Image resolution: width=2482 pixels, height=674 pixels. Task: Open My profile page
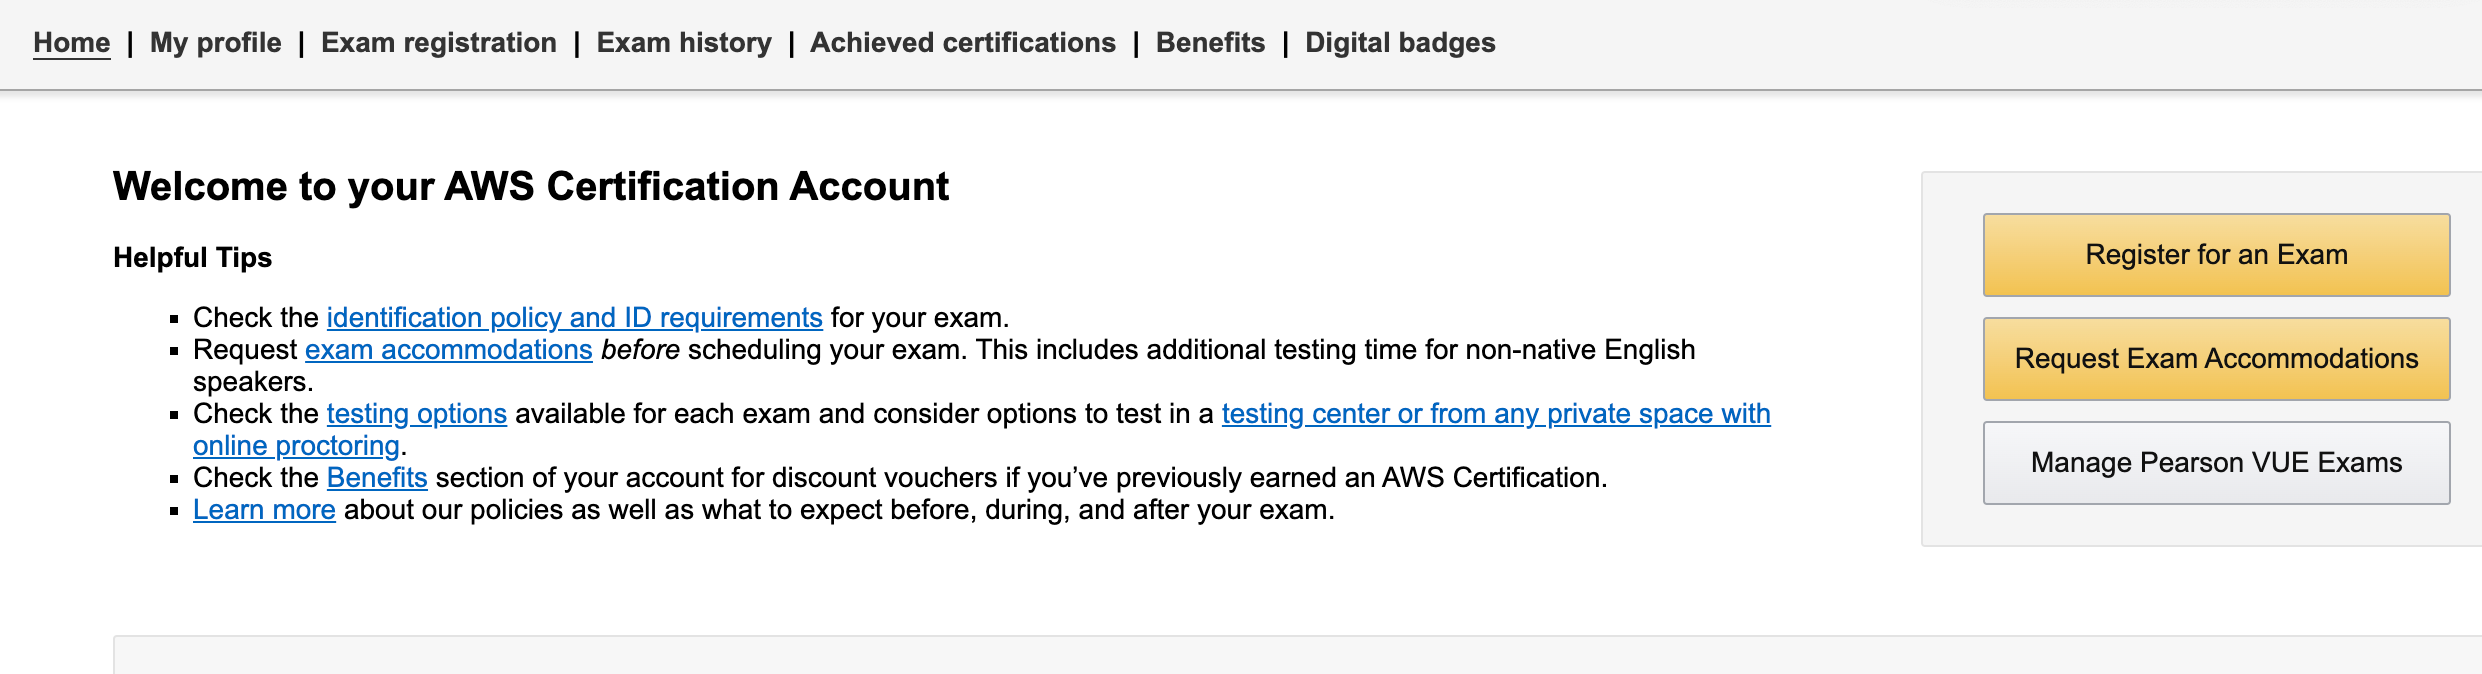(216, 43)
